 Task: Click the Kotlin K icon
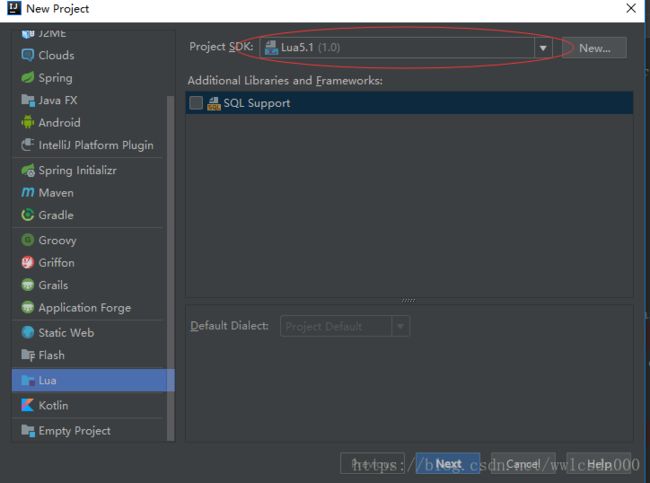coord(28,405)
